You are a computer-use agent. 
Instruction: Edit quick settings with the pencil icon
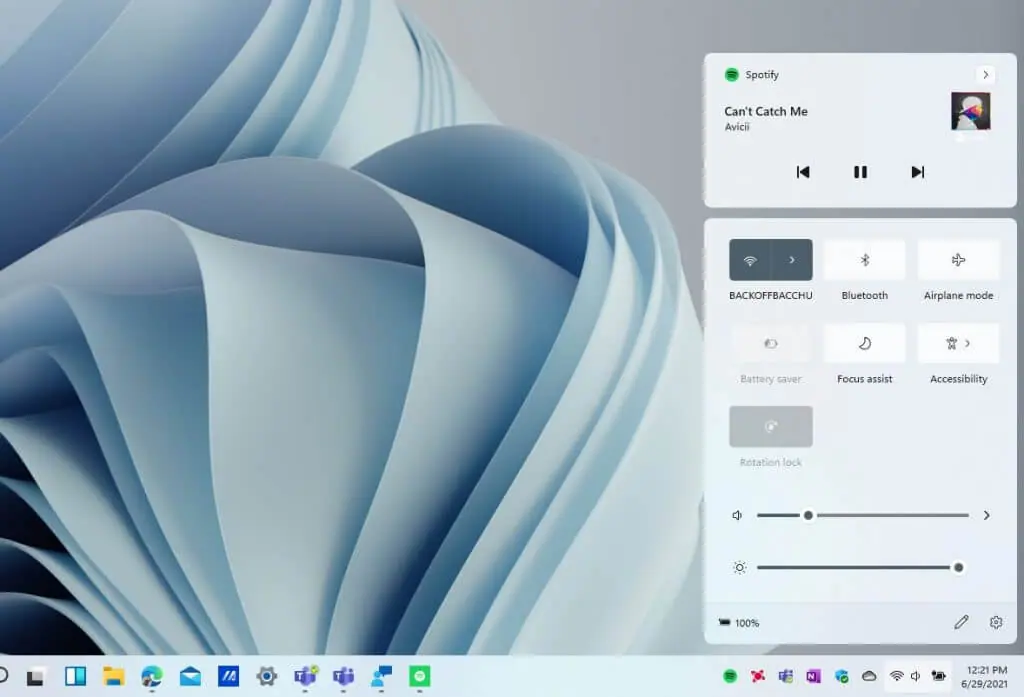tap(961, 622)
